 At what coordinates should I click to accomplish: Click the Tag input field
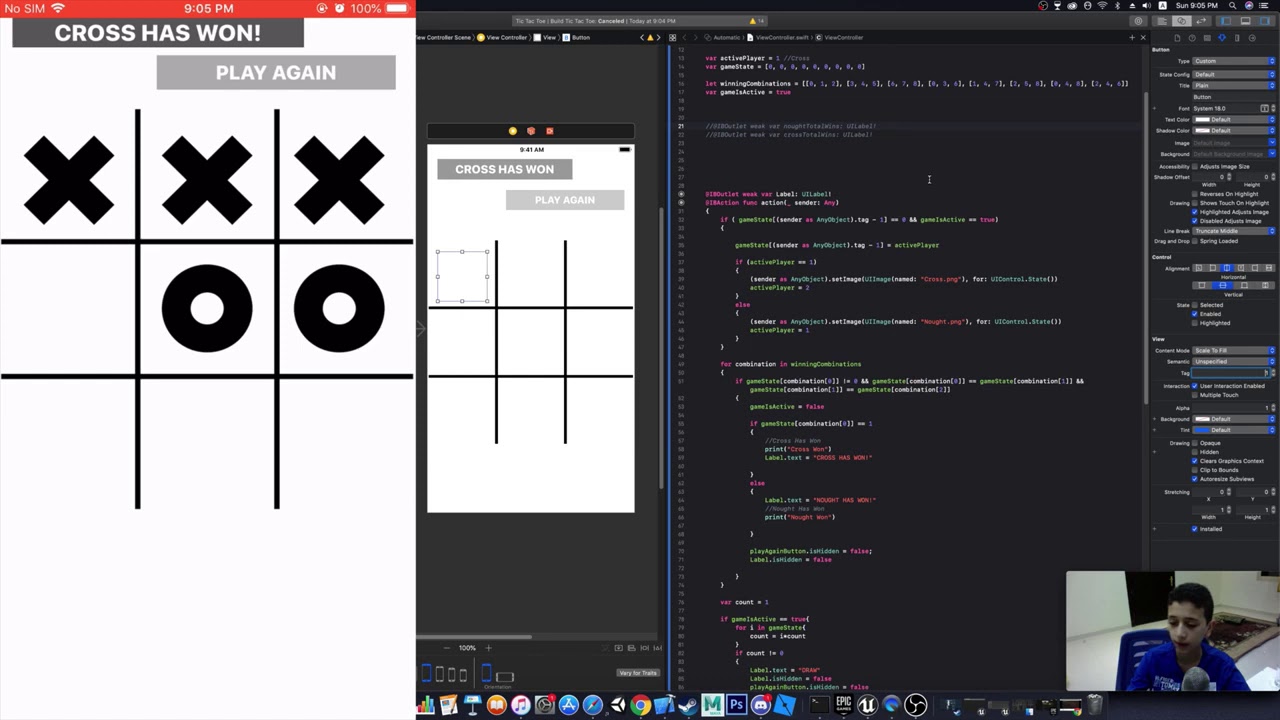tap(1230, 373)
